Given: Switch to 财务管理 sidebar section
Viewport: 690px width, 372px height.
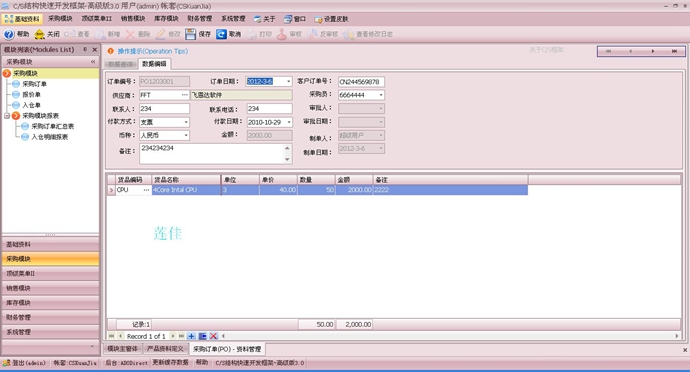Looking at the screenshot, I should point(50,317).
